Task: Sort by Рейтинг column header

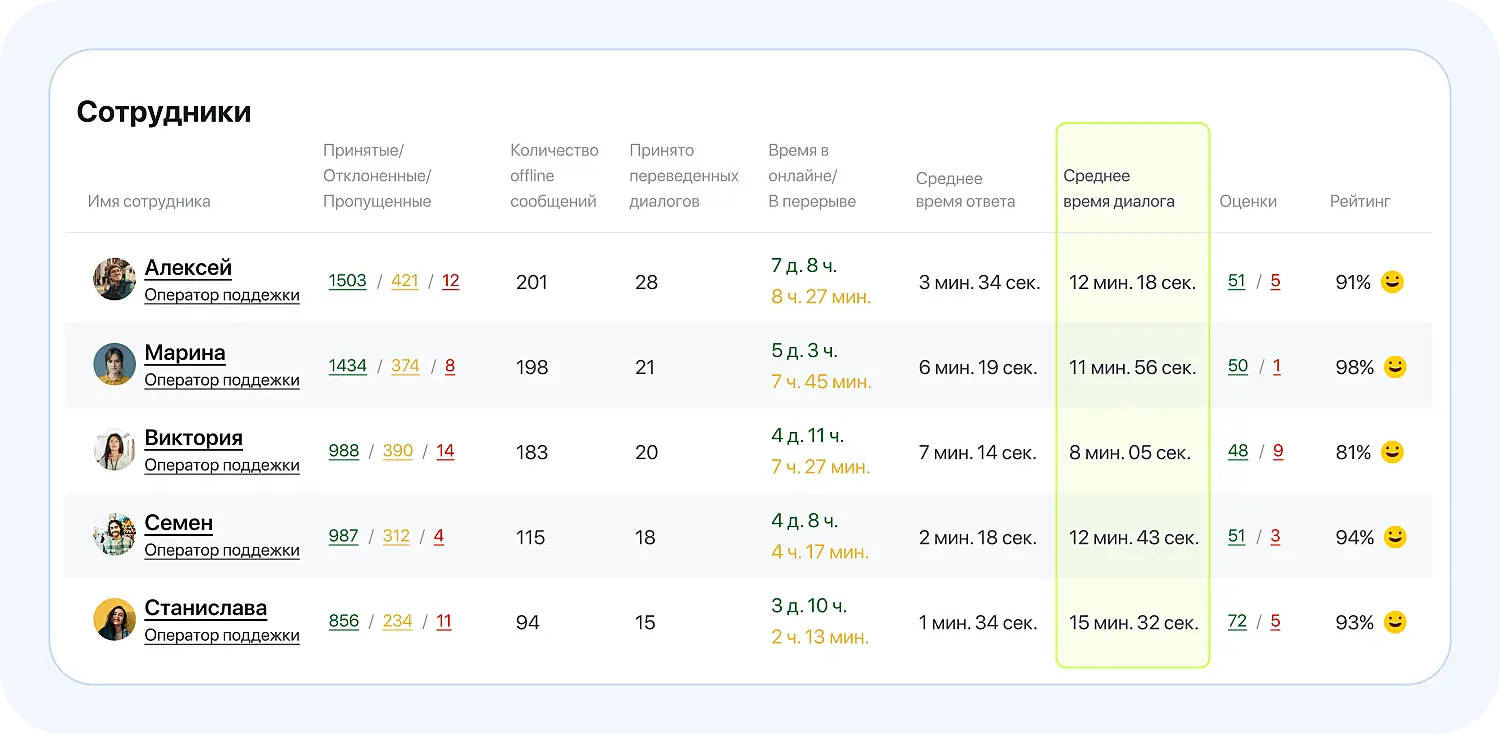Action: pos(1359,201)
